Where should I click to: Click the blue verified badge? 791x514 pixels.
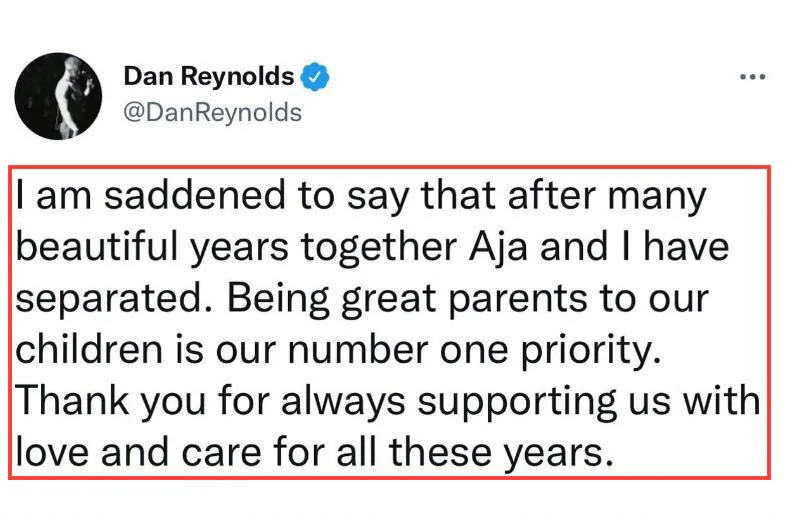coord(317,76)
